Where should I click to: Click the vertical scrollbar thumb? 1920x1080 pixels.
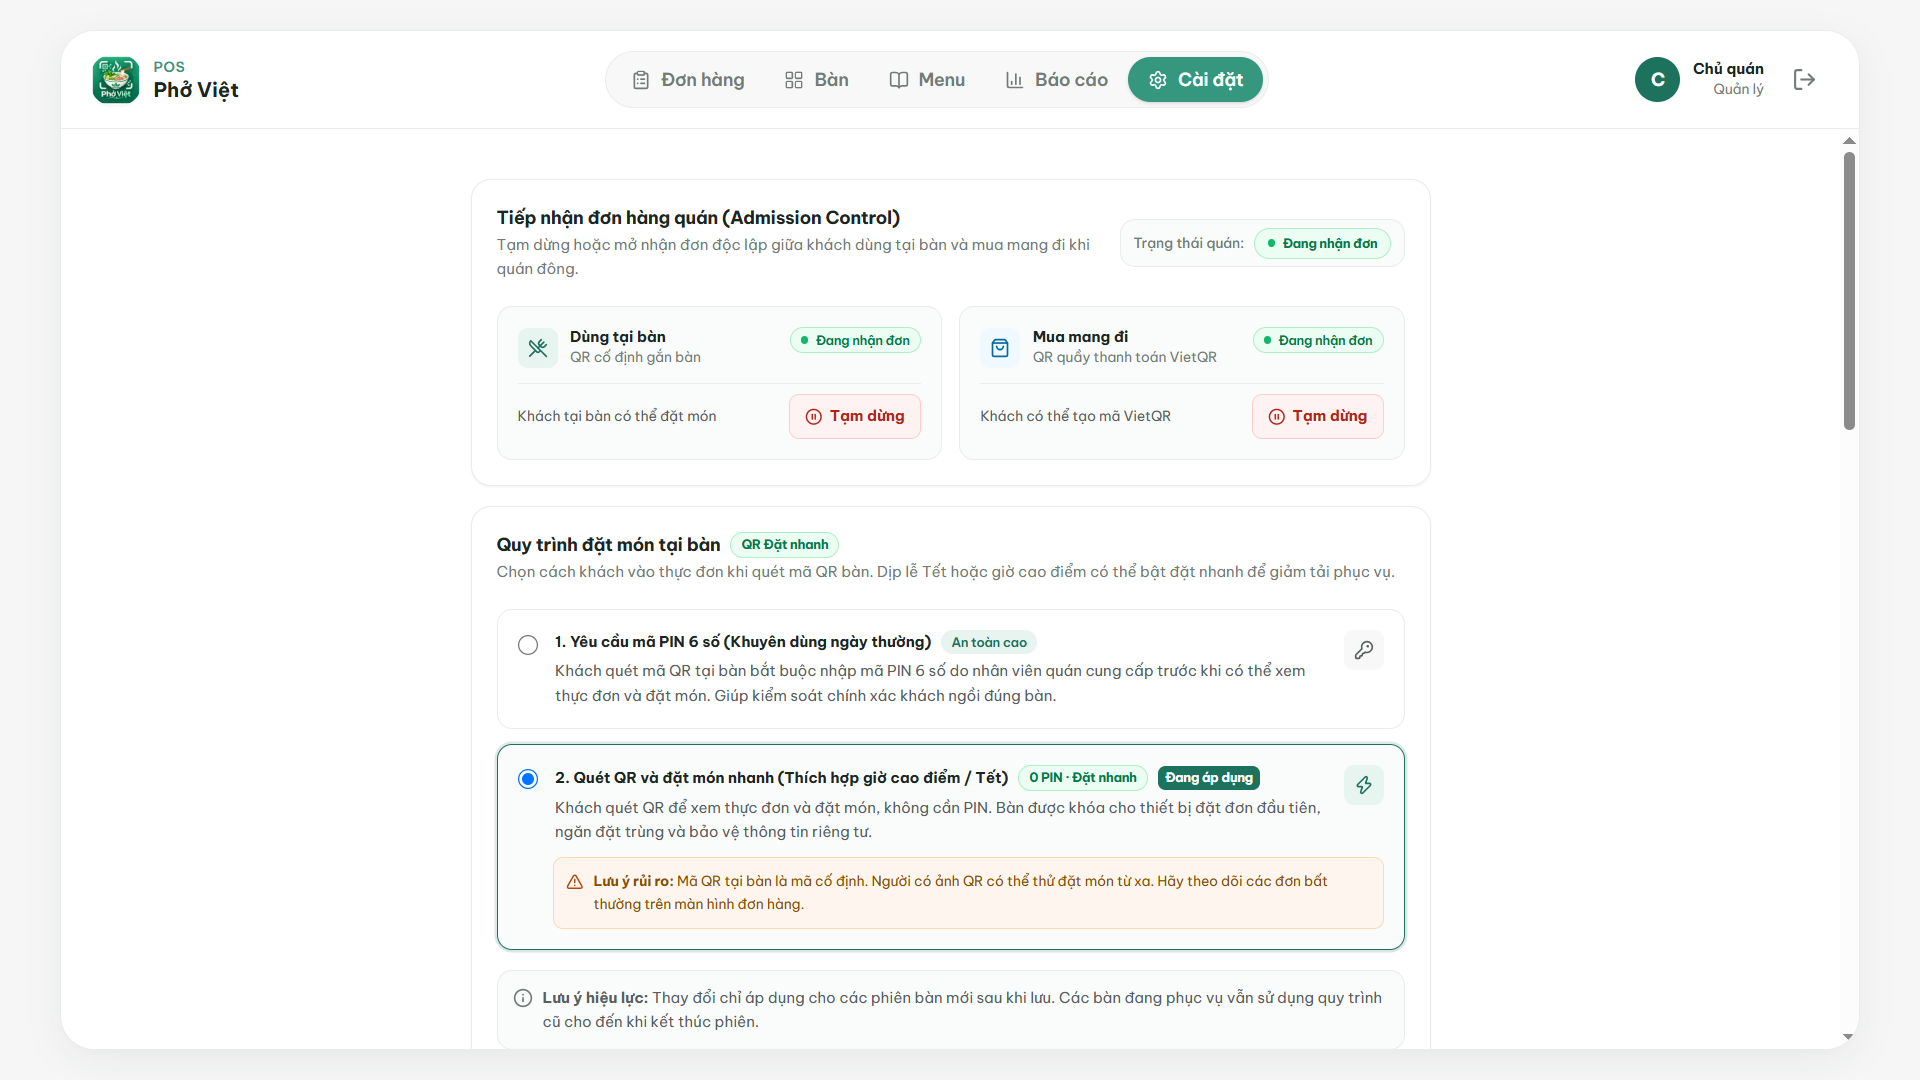[x=1849, y=290]
